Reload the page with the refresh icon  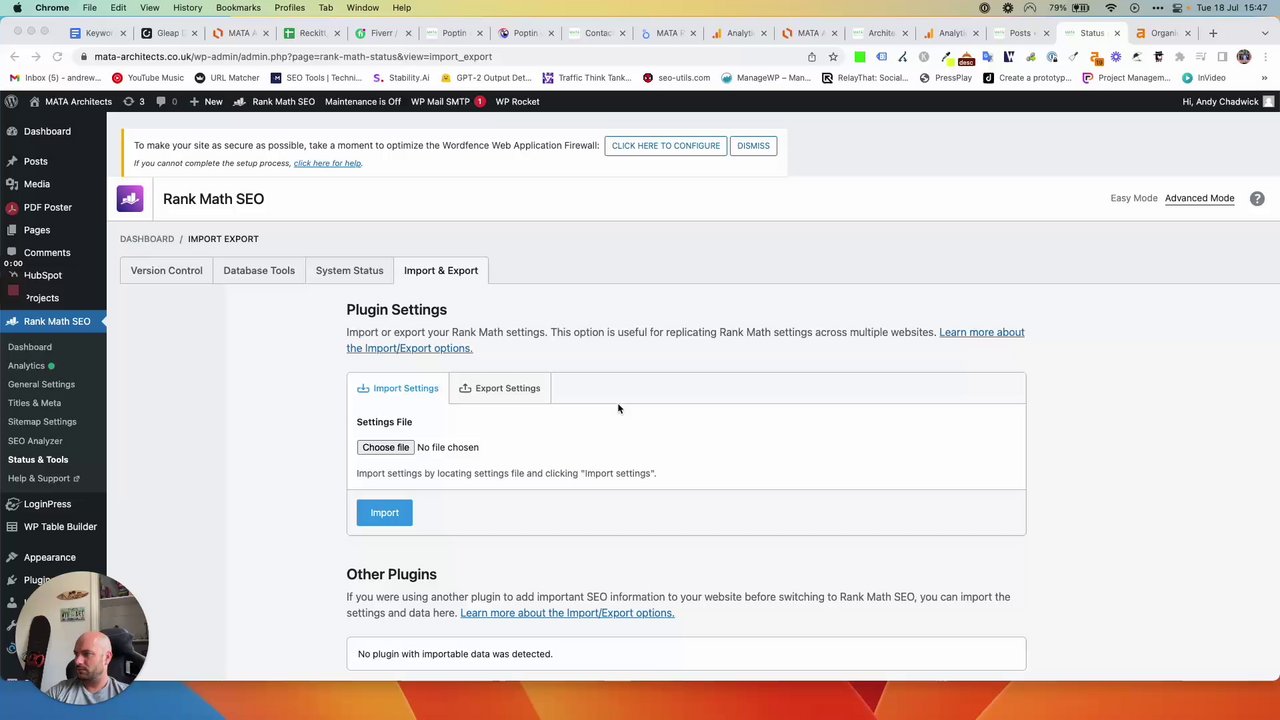coord(57,57)
